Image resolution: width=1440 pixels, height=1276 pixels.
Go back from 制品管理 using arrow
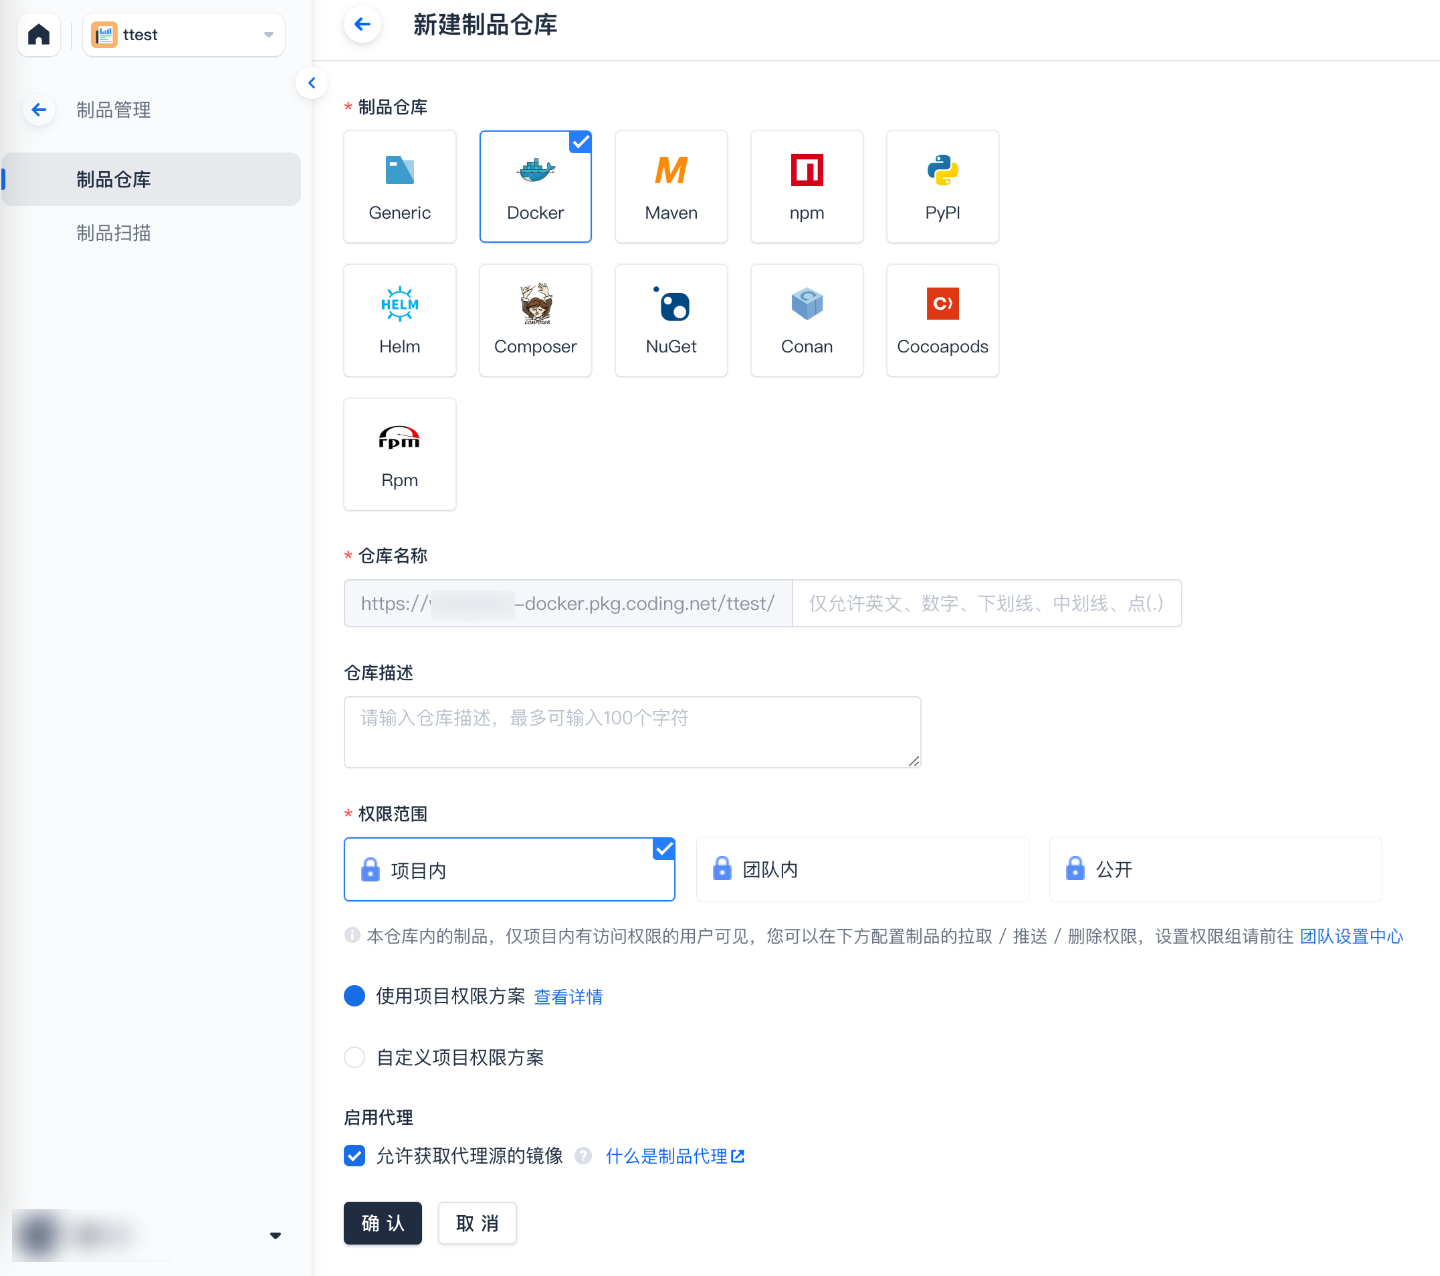pyautogui.click(x=39, y=110)
